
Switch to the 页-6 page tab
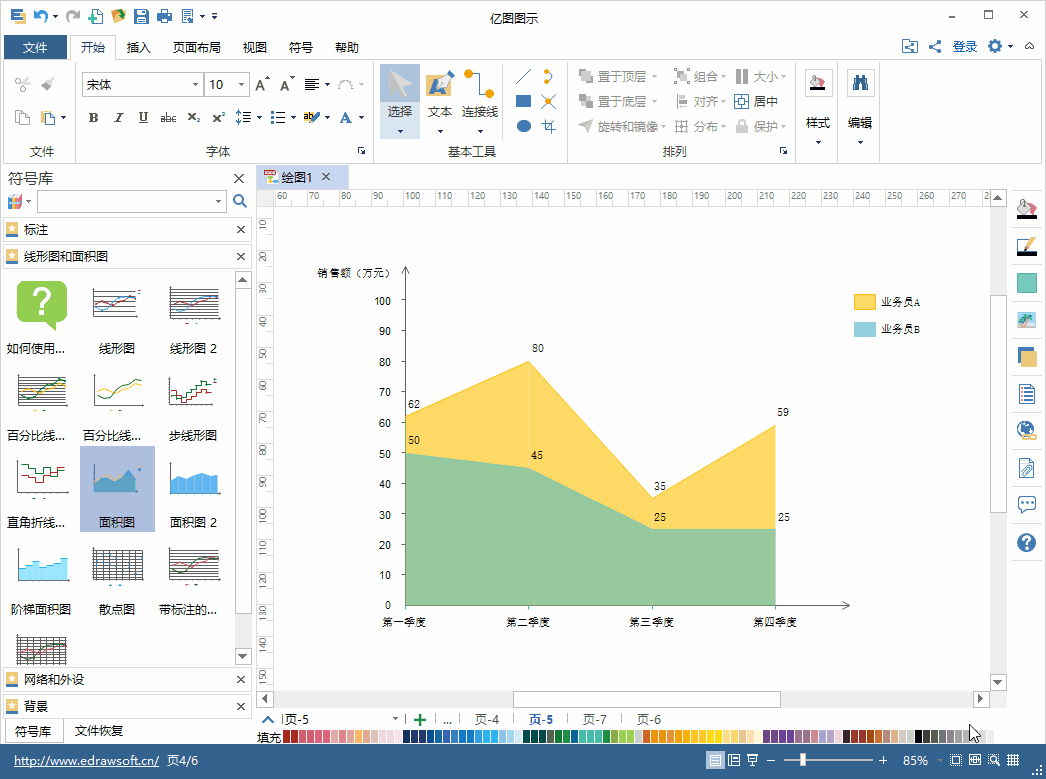[646, 718]
